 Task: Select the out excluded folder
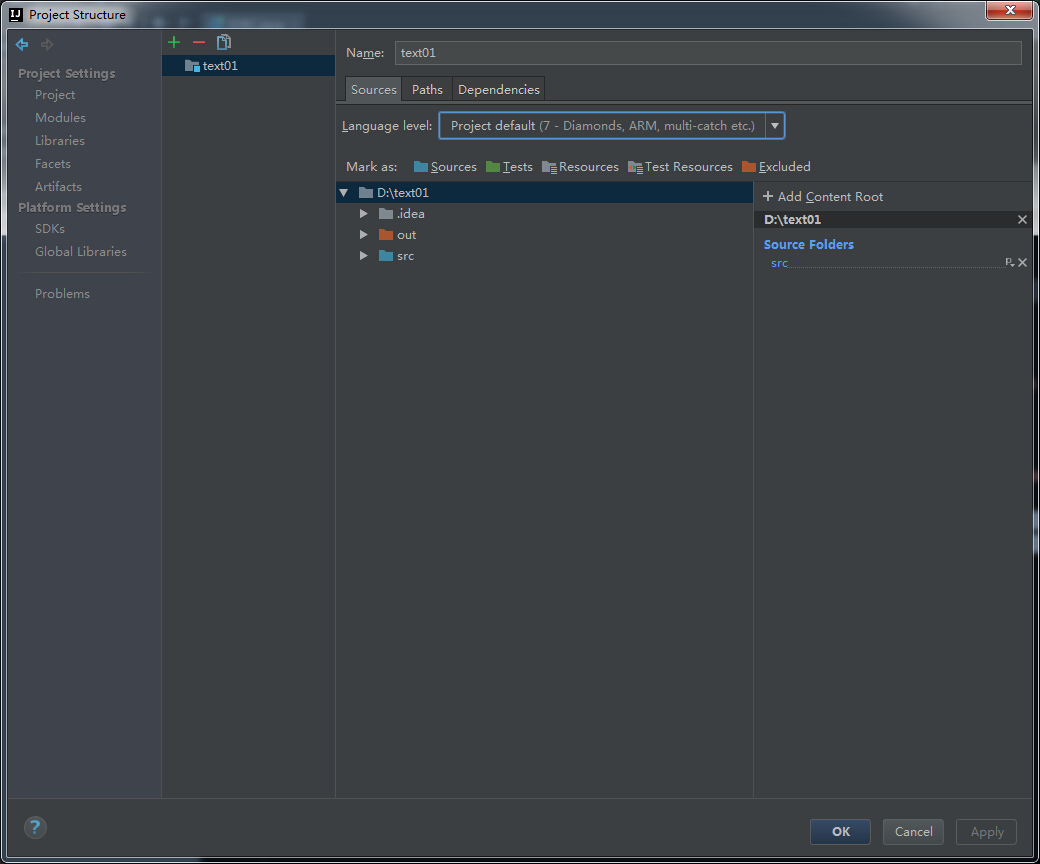click(544, 235)
